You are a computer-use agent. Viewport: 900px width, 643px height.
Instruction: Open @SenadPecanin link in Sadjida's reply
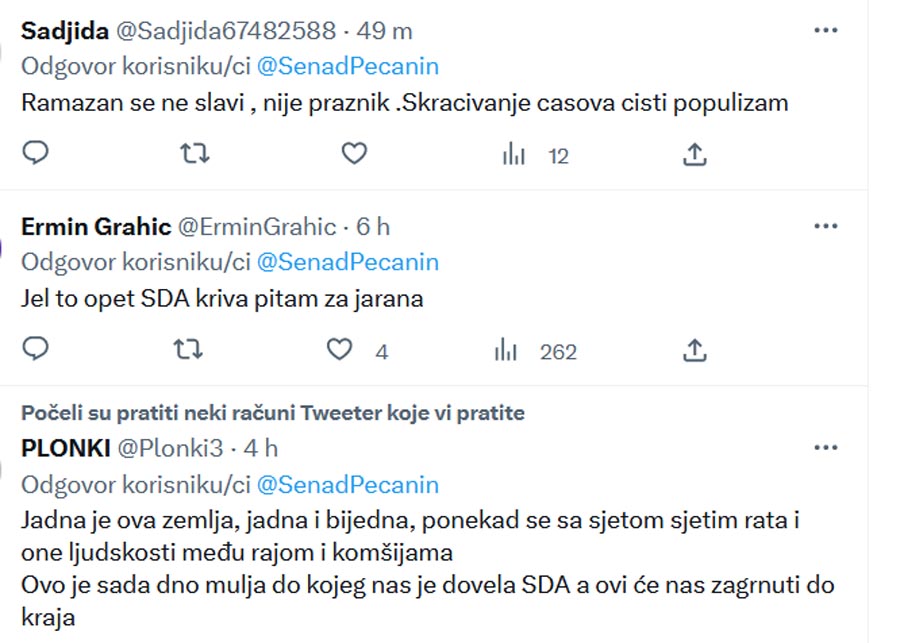click(x=348, y=66)
